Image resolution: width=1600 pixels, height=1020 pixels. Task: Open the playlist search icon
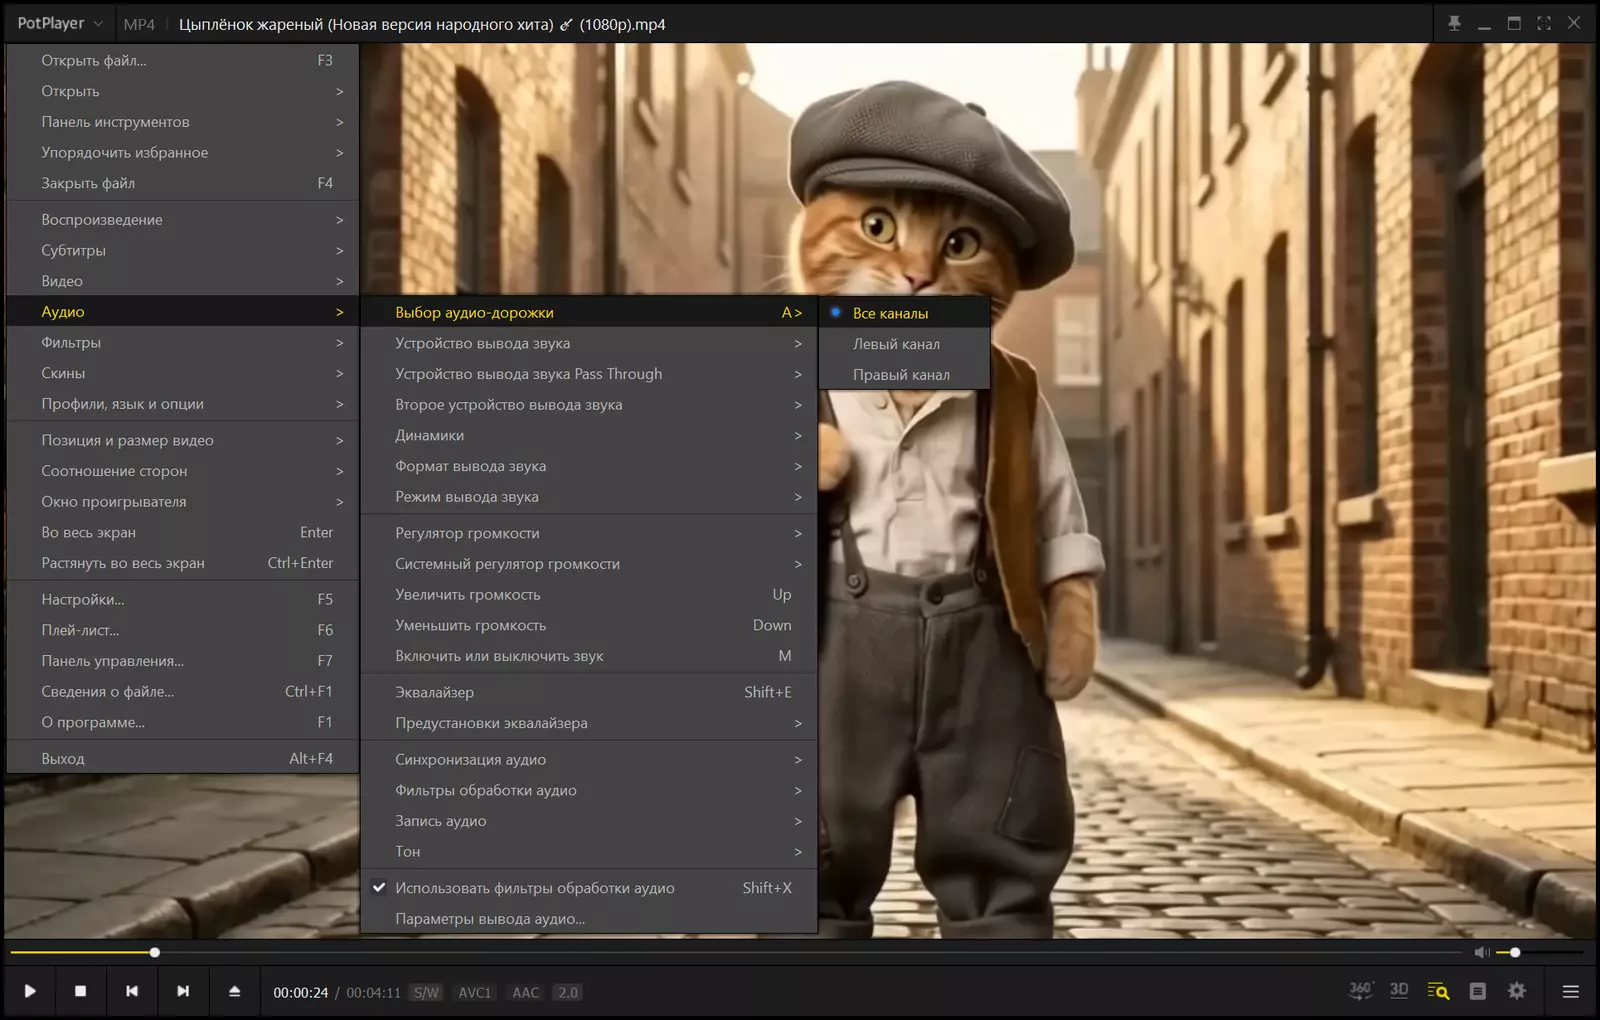coord(1438,991)
